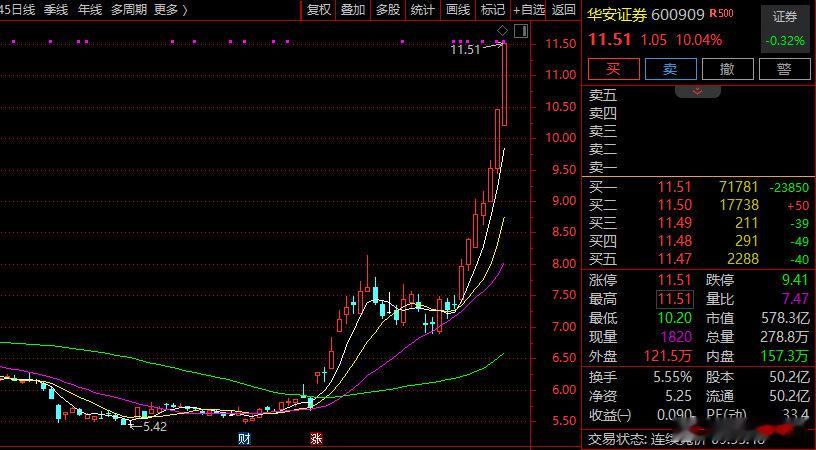Viewport: 816px width, 450px height.
Task: Click the 内盘 value 157.3万
Action: [786, 356]
